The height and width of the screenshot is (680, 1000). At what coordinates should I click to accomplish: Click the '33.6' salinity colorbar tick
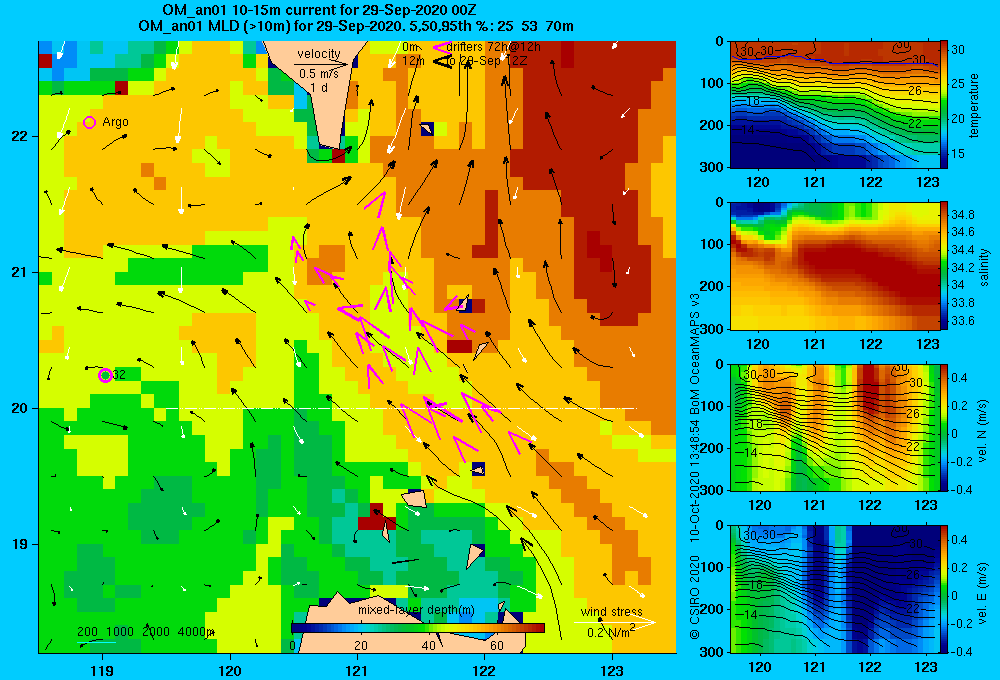click(962, 321)
